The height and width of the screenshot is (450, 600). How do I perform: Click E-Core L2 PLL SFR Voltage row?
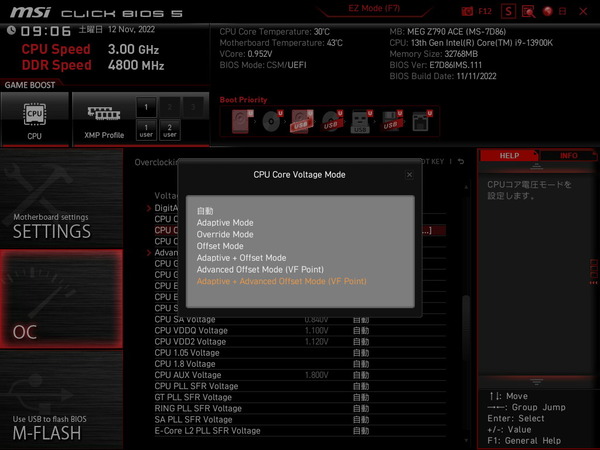(x=300, y=431)
